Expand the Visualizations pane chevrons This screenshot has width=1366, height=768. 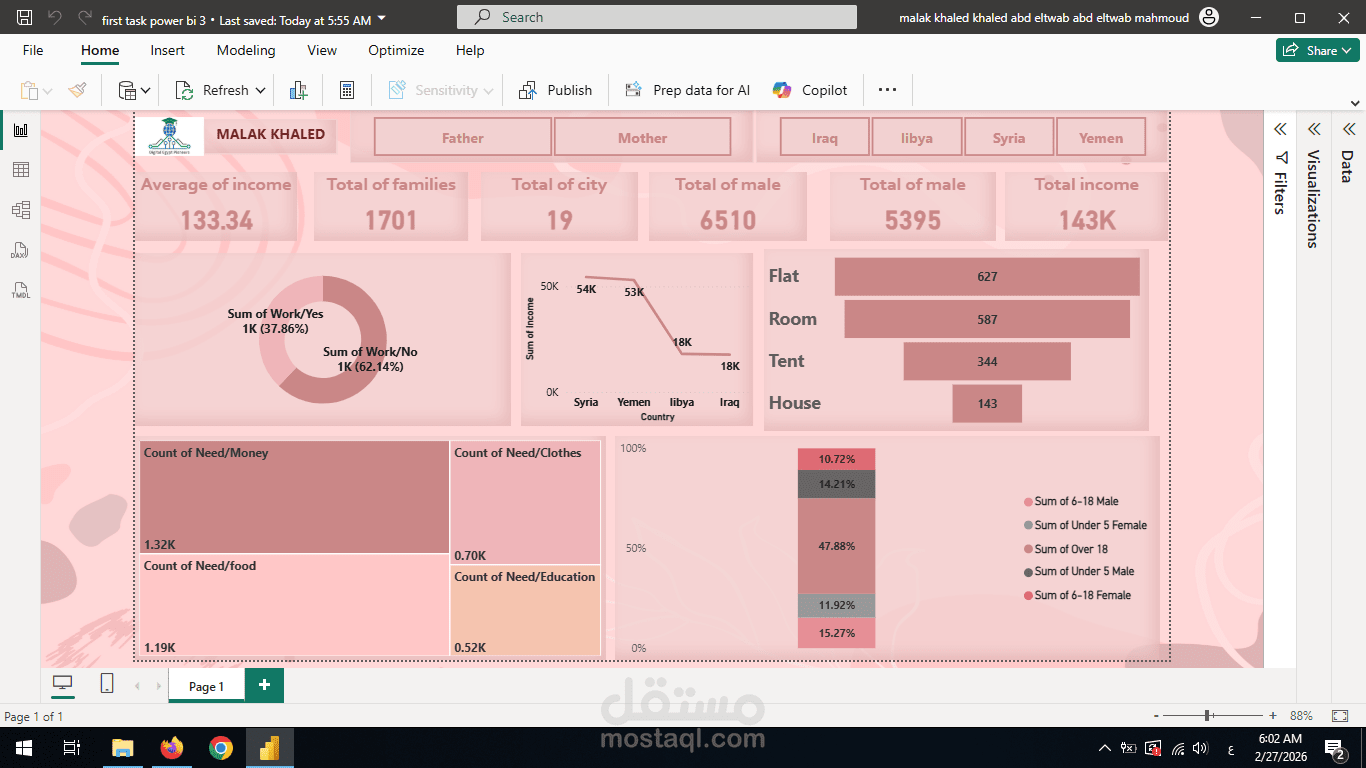tap(1314, 129)
